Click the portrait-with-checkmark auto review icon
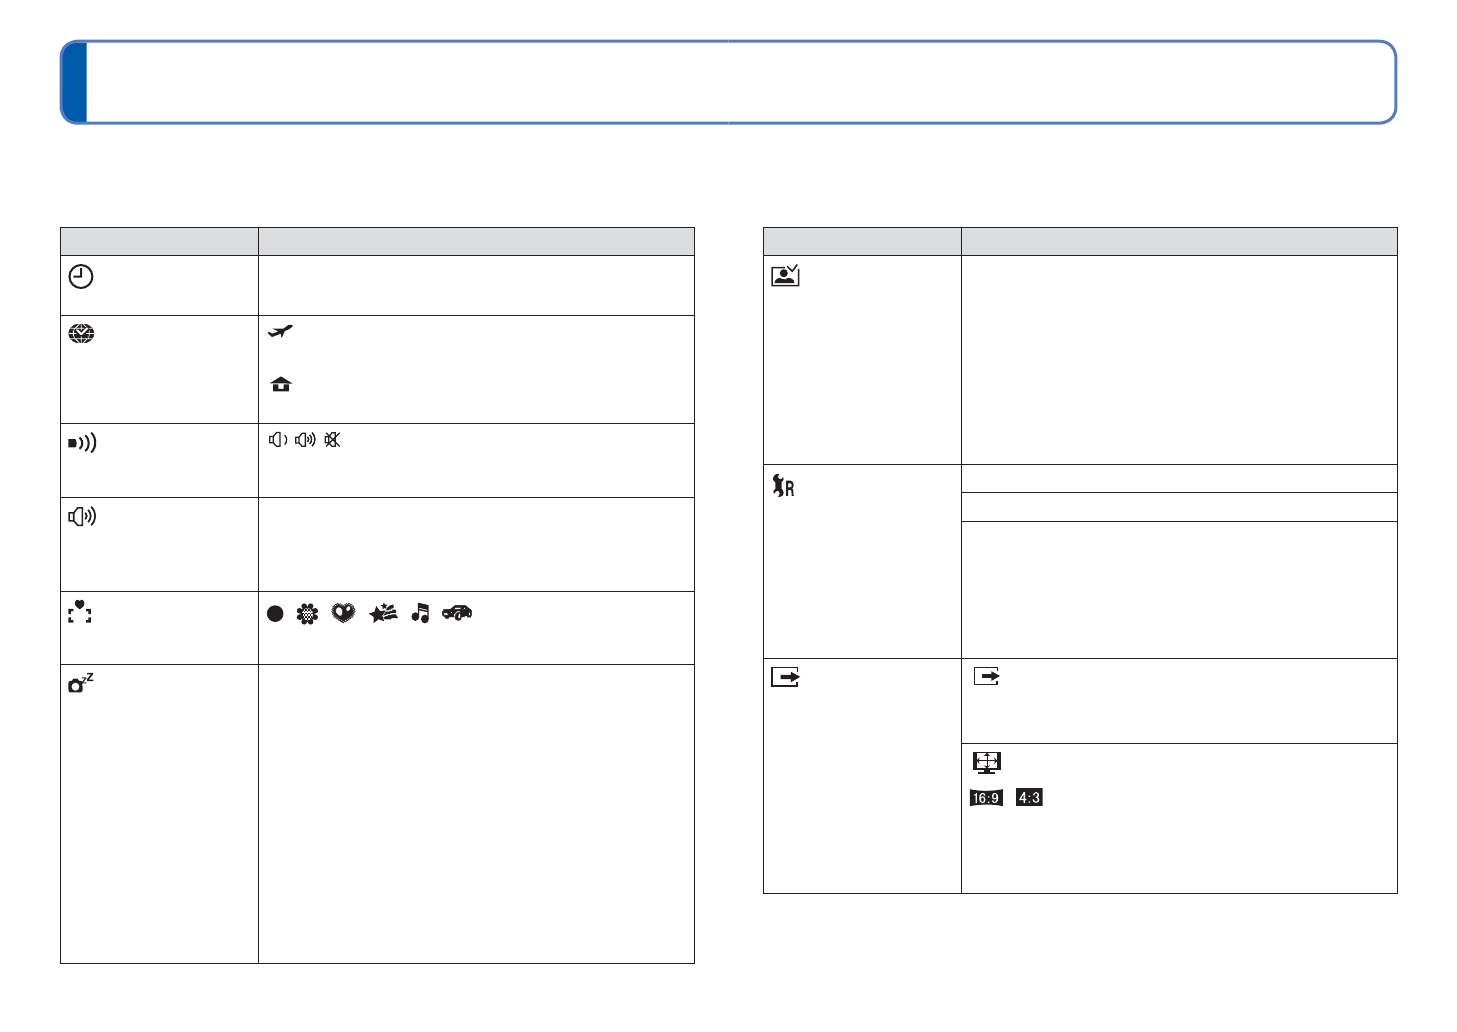 pos(785,275)
